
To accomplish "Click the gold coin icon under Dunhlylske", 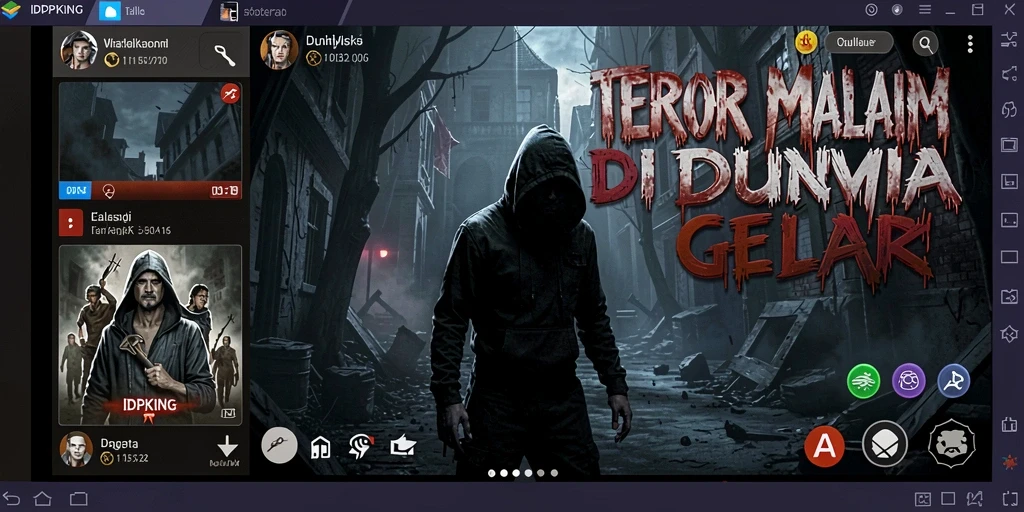I will coord(313,57).
